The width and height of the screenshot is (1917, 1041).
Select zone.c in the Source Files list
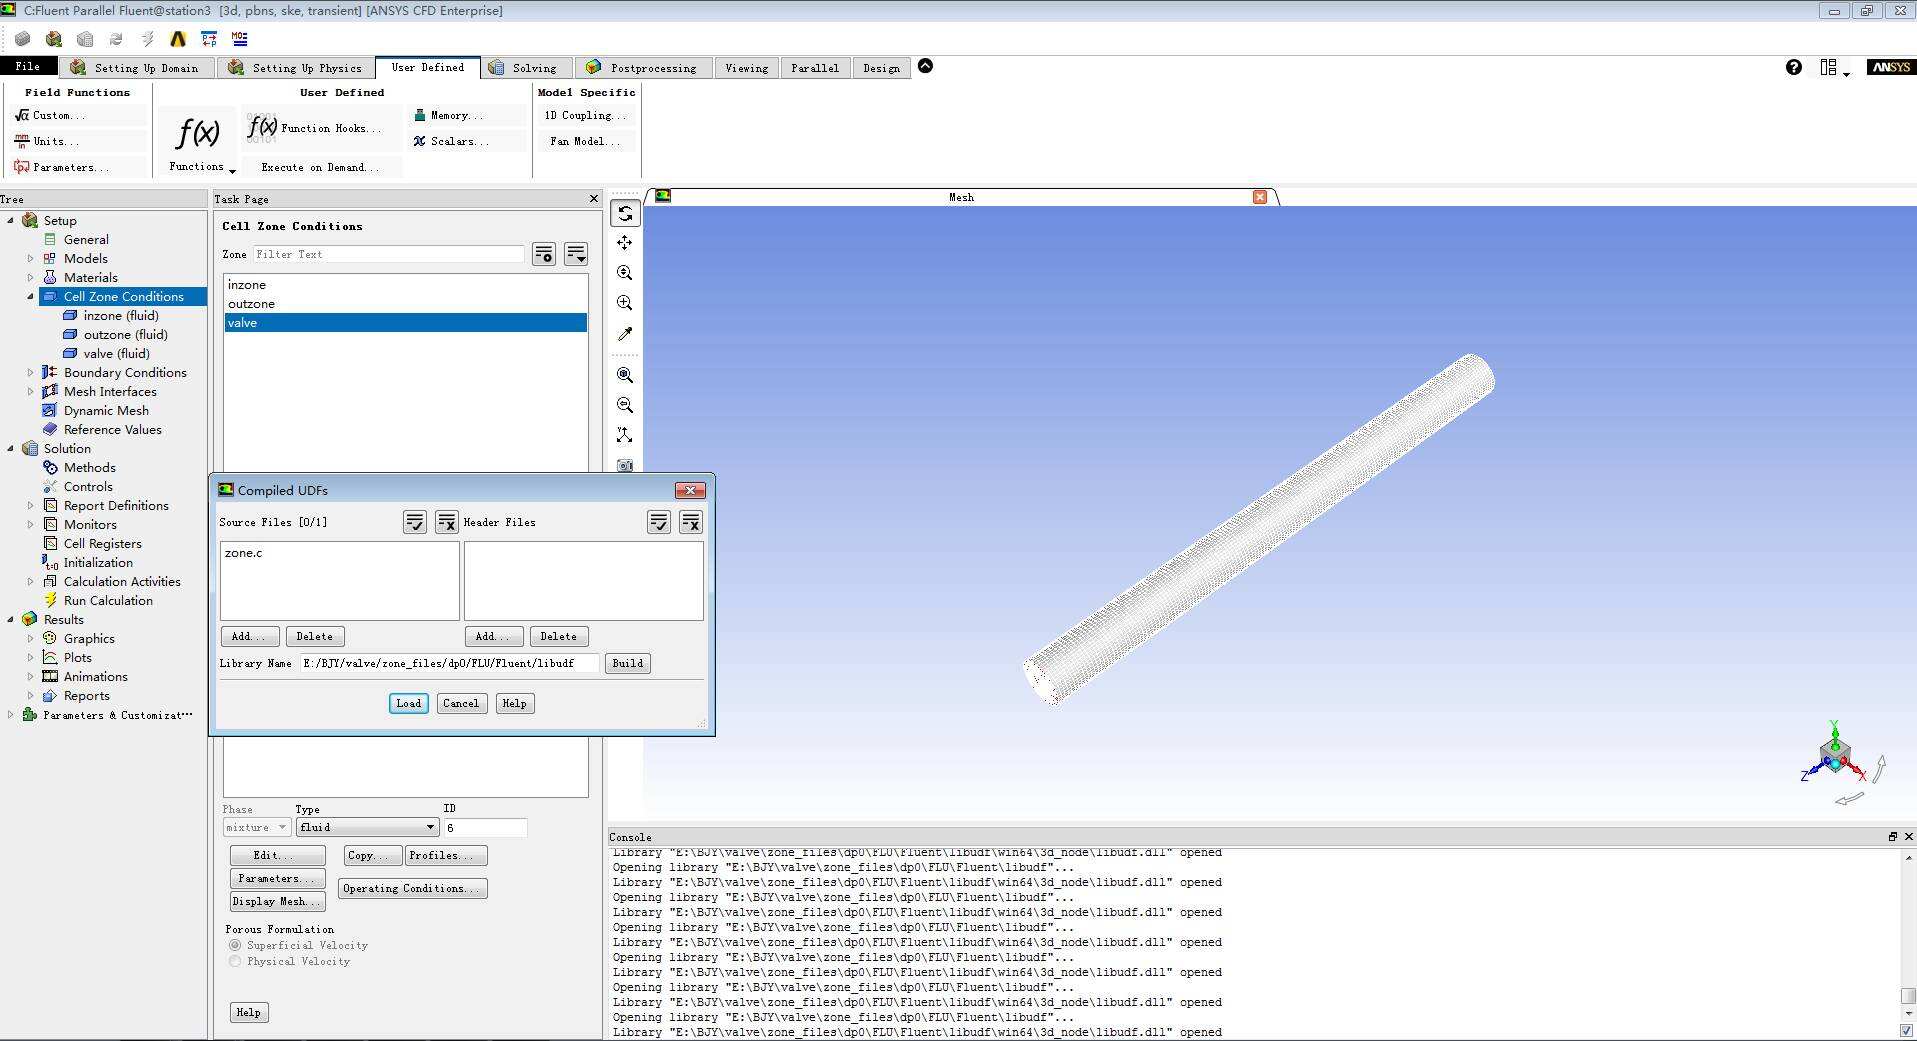point(244,553)
